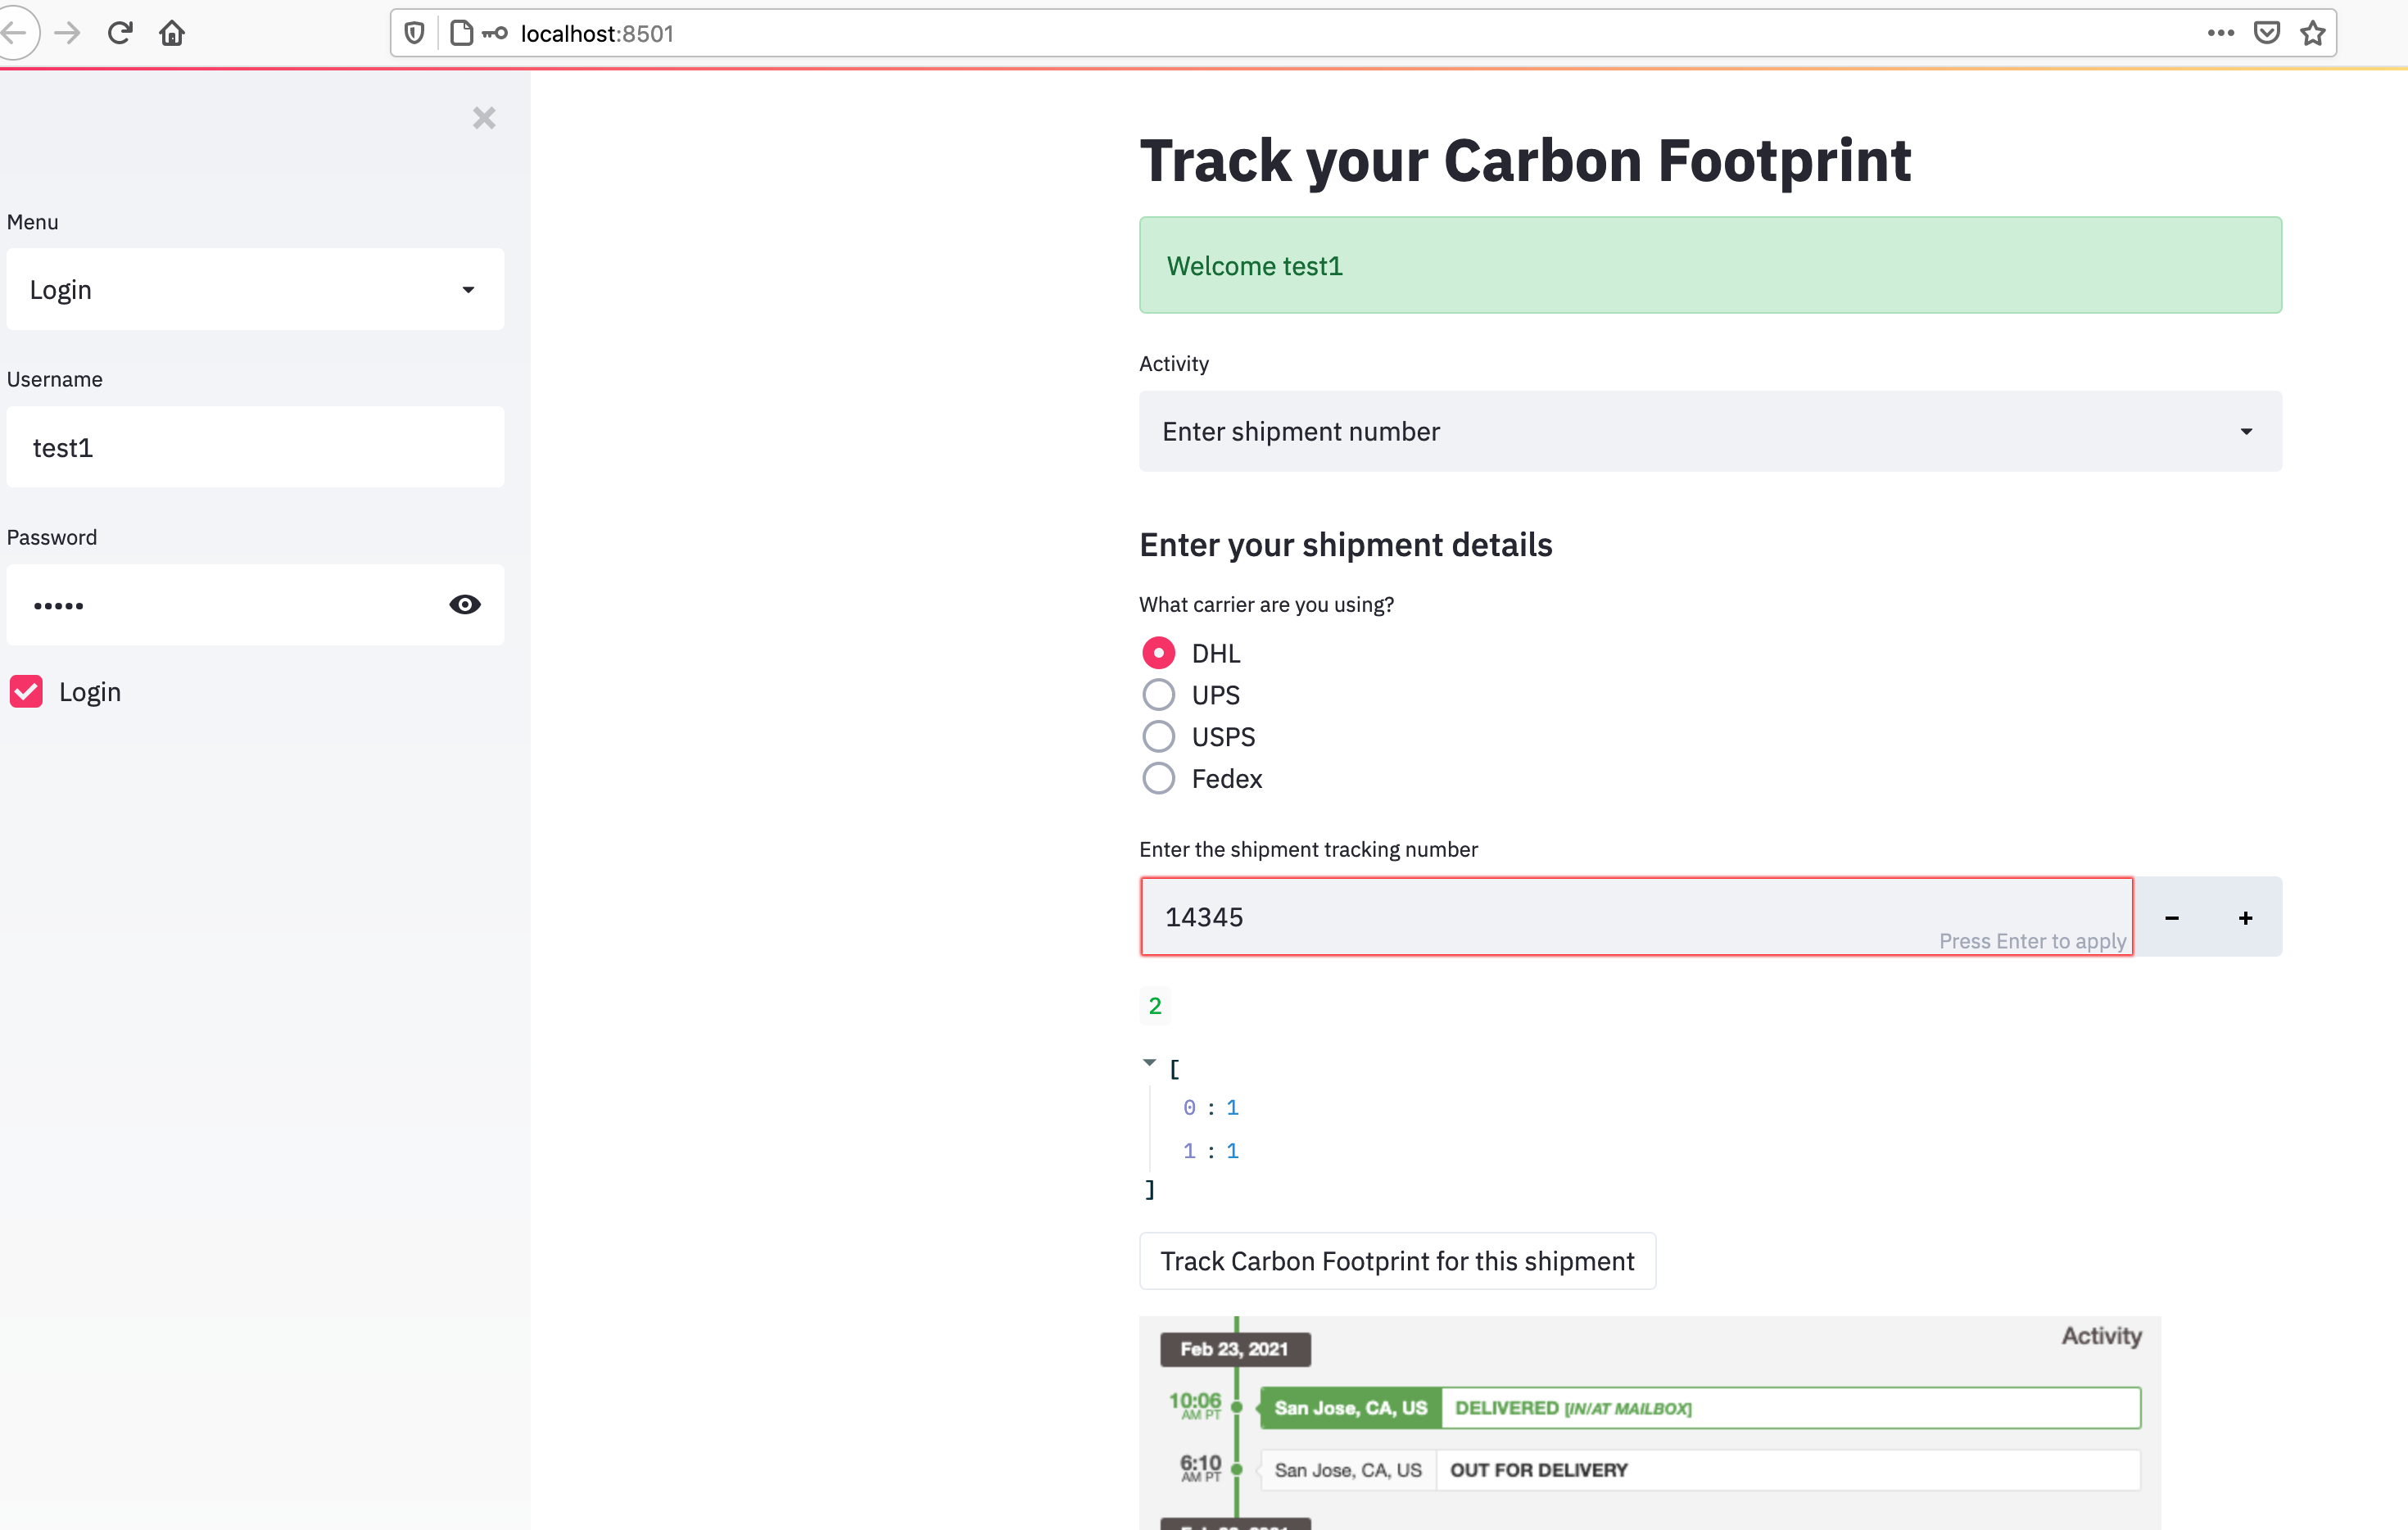This screenshot has height=1530, width=2408.
Task: Click the browser home icon
Action: coord(172,33)
